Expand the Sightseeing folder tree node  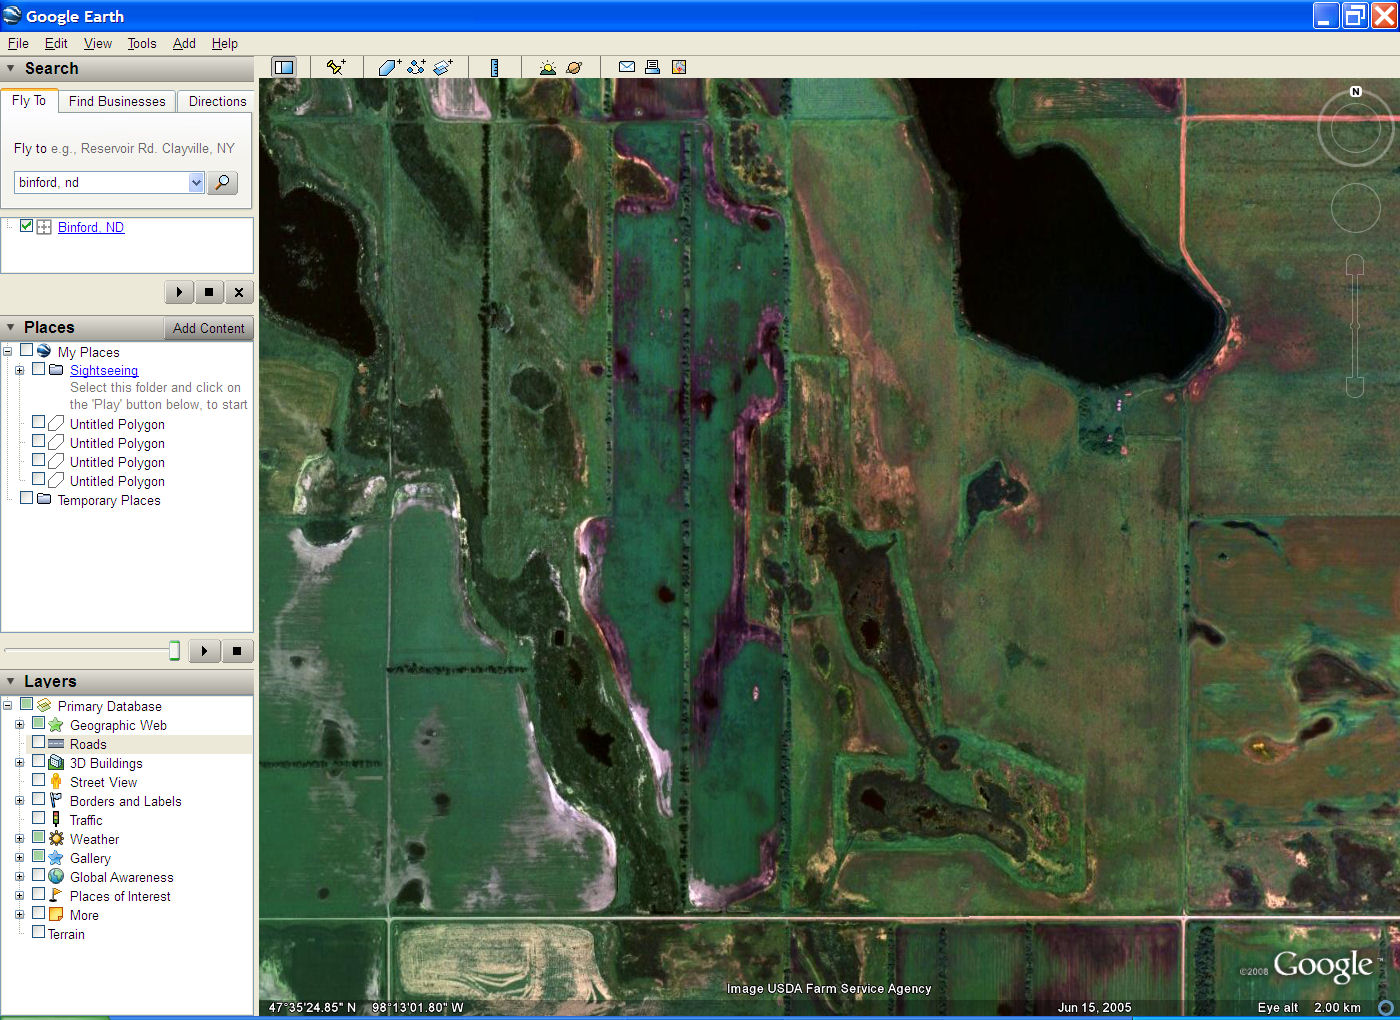click(19, 370)
